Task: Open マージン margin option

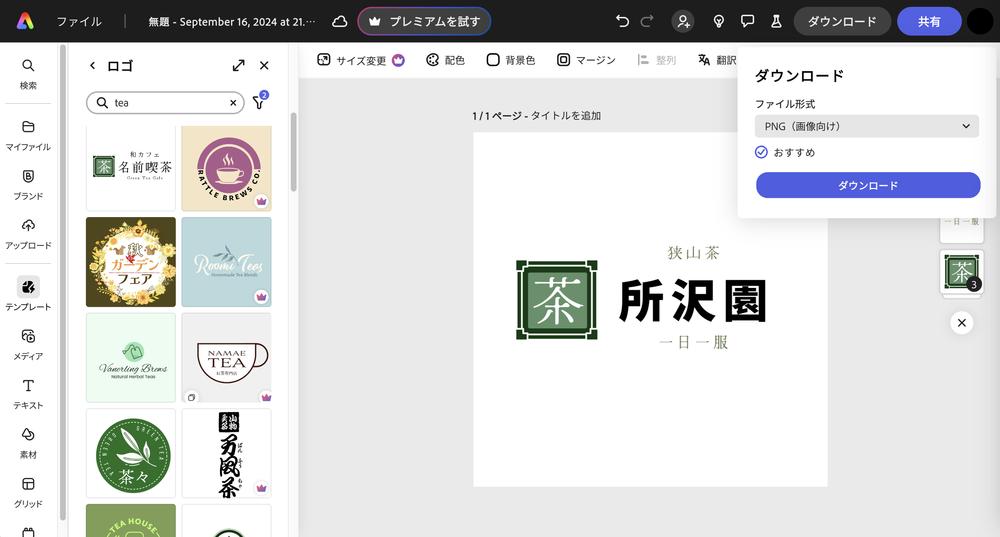Action: 586,60
